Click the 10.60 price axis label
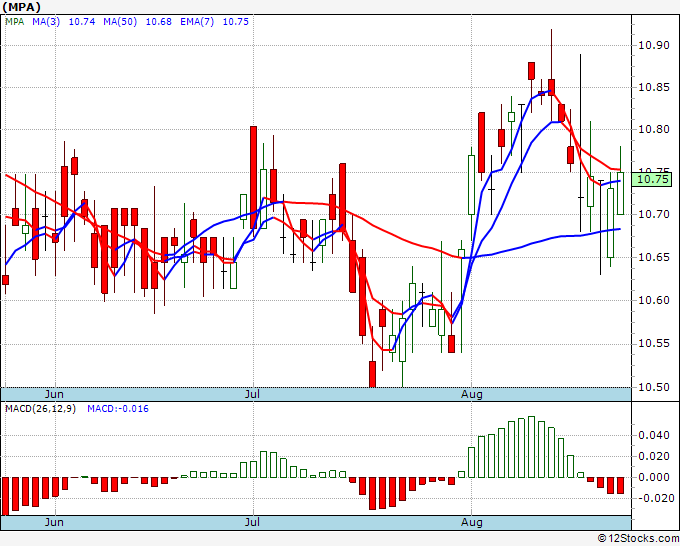This screenshot has height=546, width=680. tap(654, 300)
